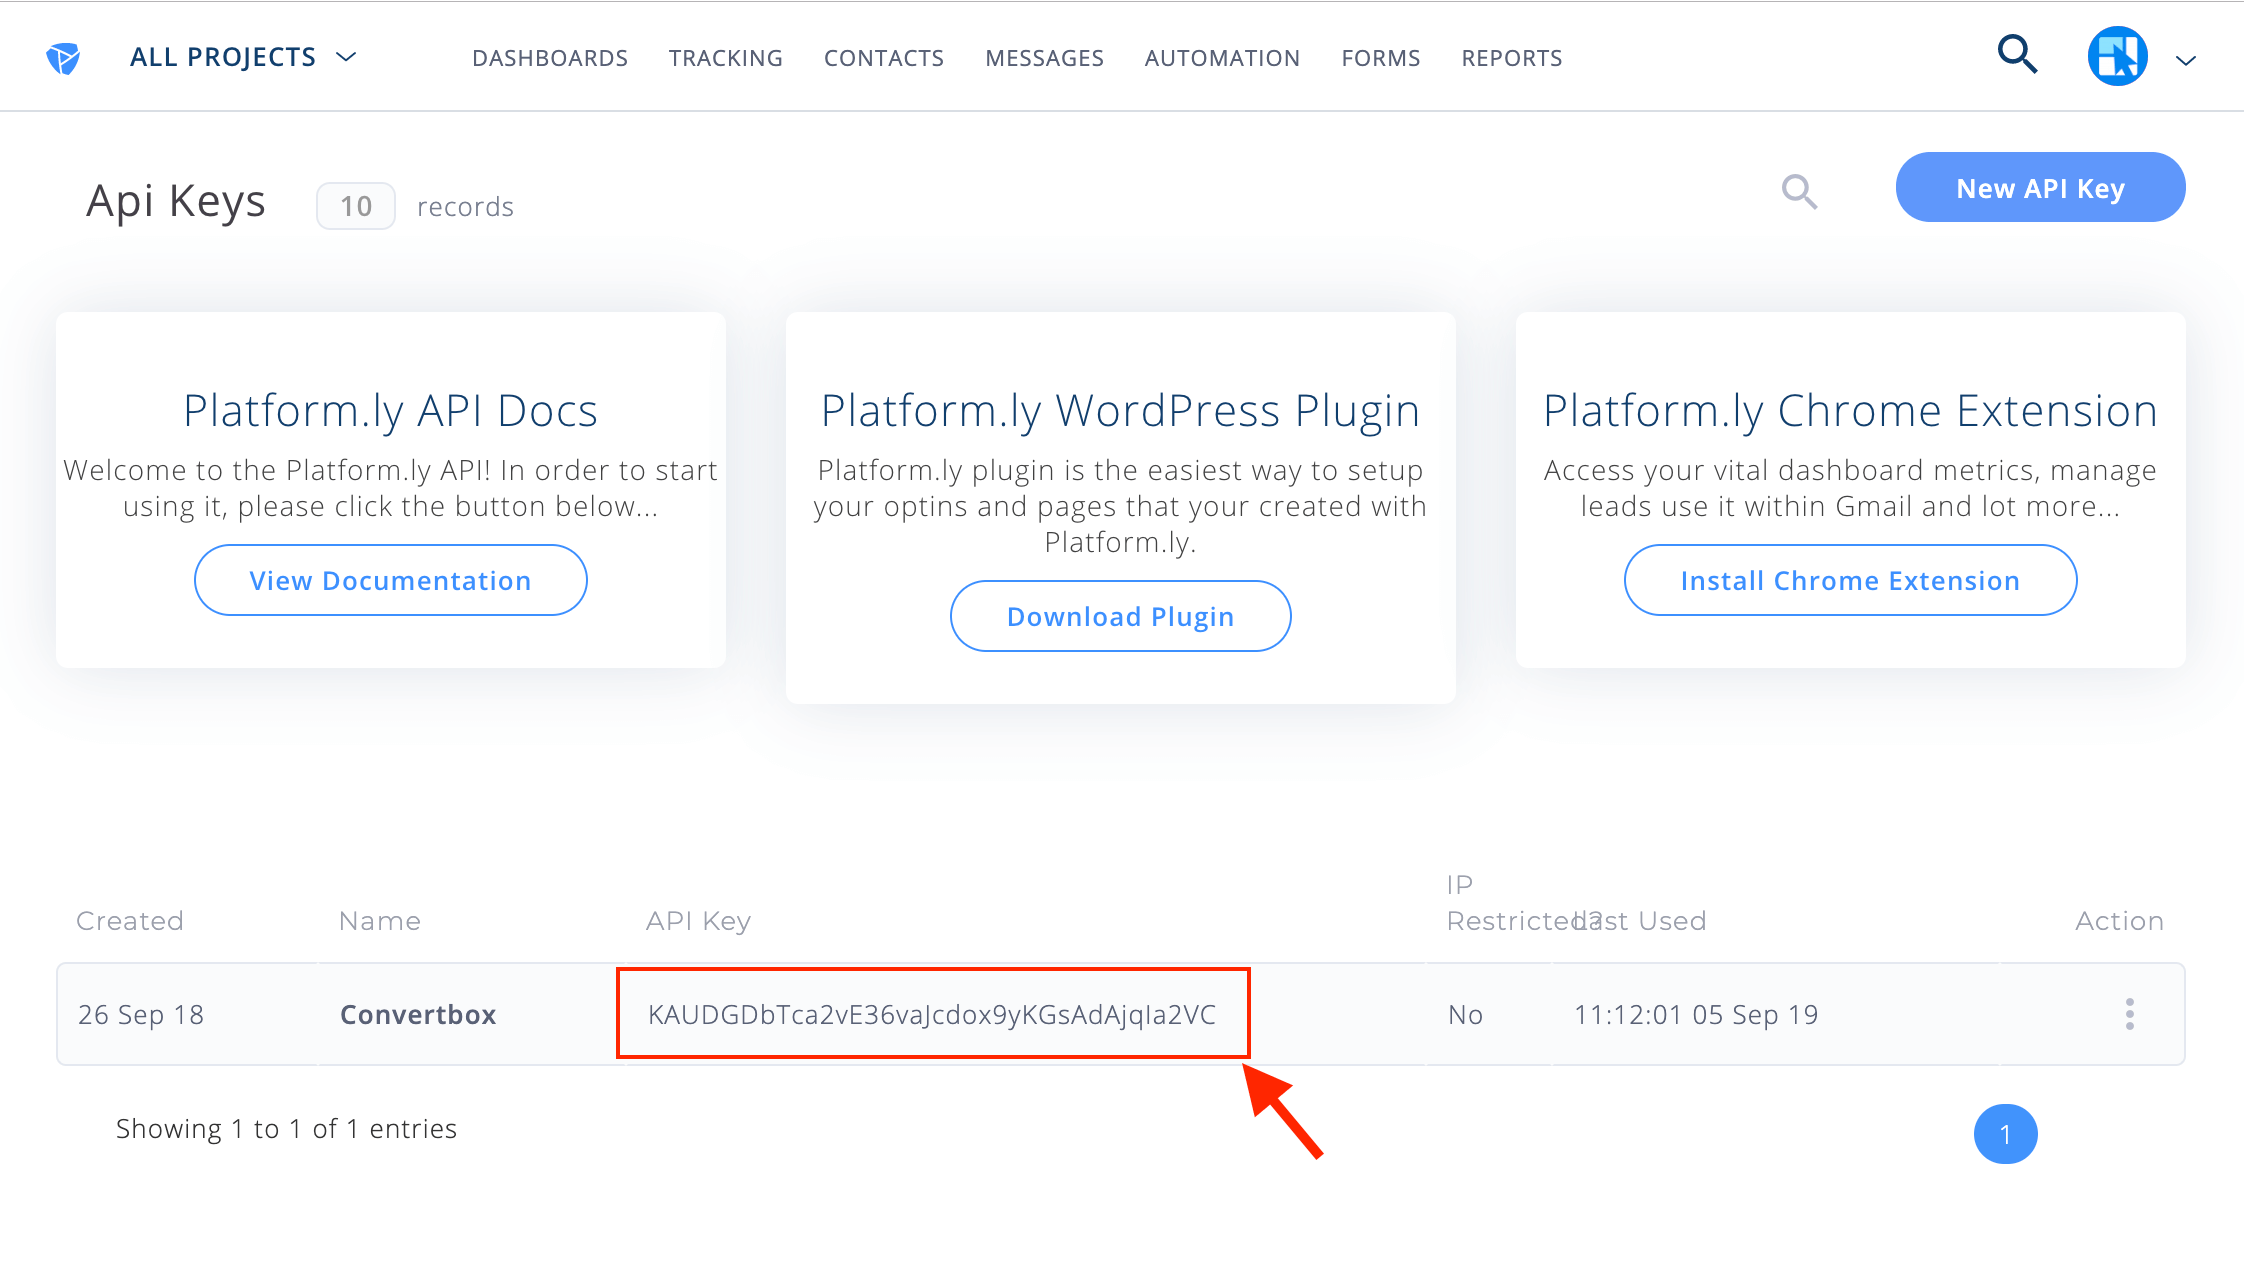Open the global search magnifier in header
2244x1272 pixels.
click(x=2017, y=54)
